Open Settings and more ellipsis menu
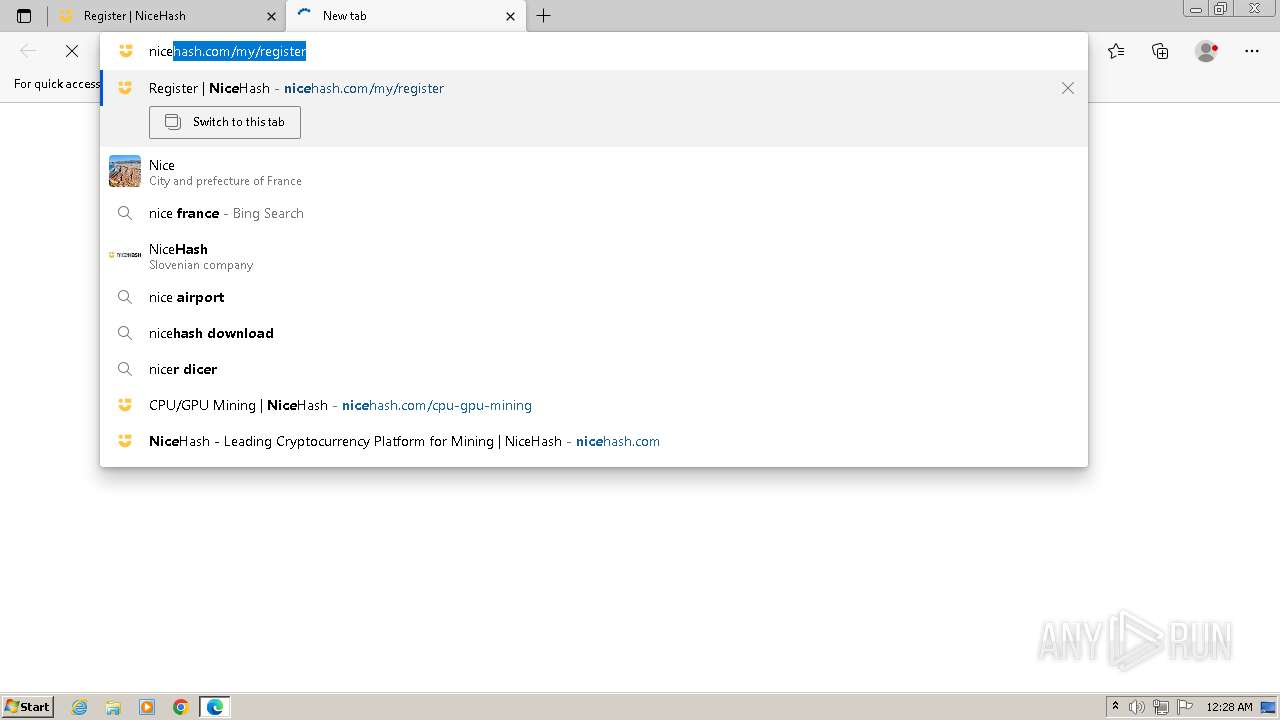The image size is (1280, 720). (1252, 51)
